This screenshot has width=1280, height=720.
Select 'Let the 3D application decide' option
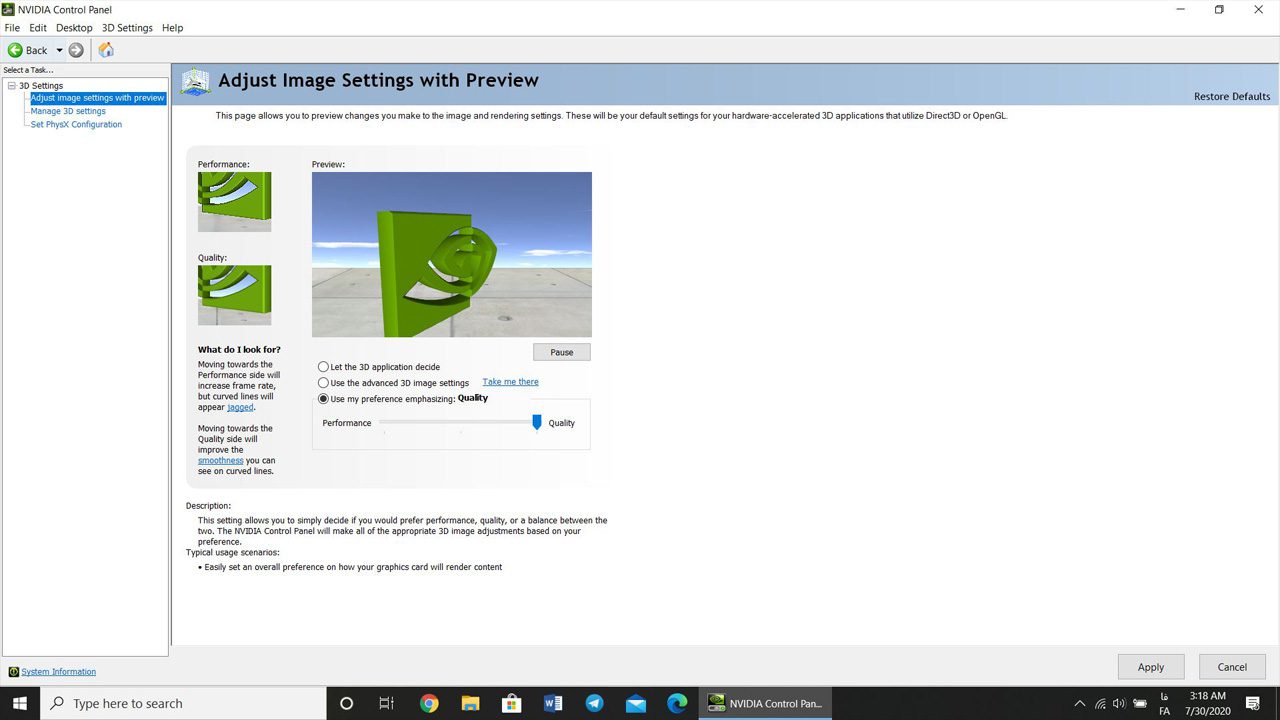323,367
